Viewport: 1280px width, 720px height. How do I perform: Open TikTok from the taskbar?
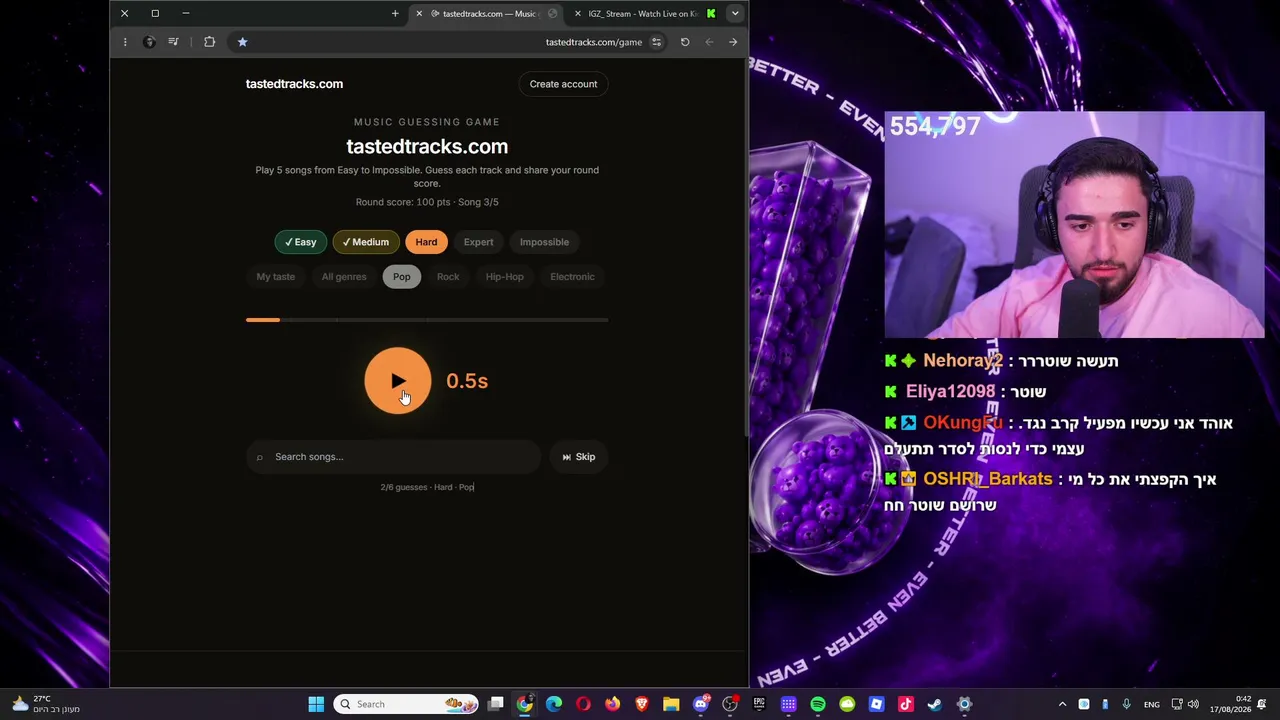tap(906, 704)
